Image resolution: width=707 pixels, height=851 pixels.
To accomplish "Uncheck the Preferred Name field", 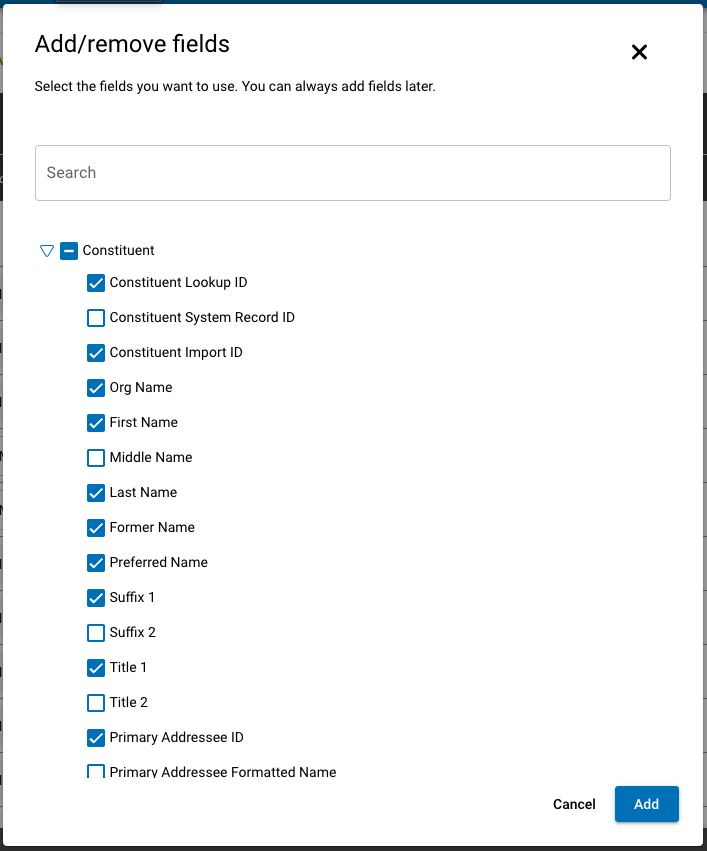I will point(96,563).
